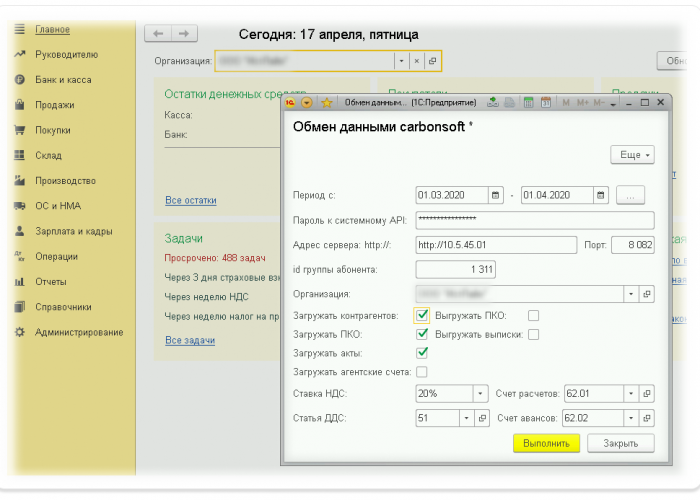700x500 pixels.
Task: Open the Статья ДДС record icon
Action: tap(482, 418)
